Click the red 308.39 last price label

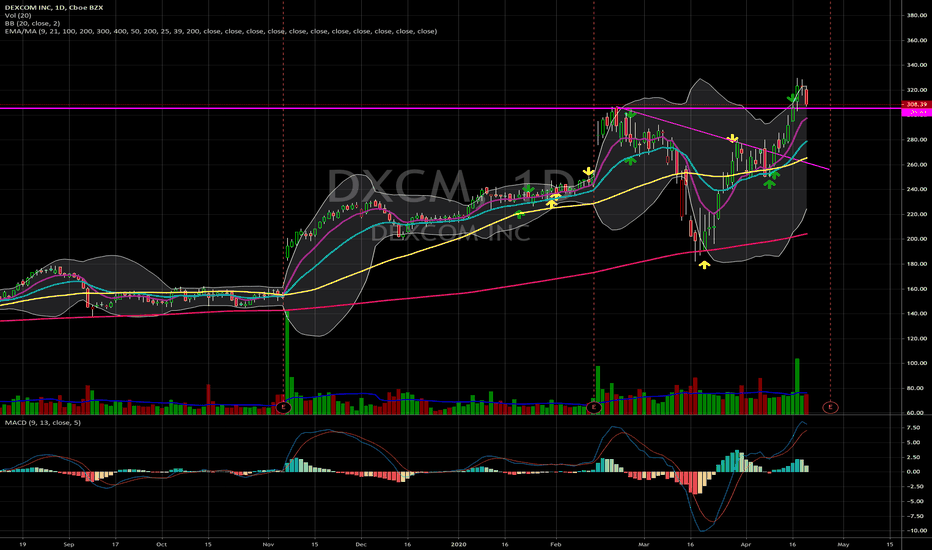point(916,104)
